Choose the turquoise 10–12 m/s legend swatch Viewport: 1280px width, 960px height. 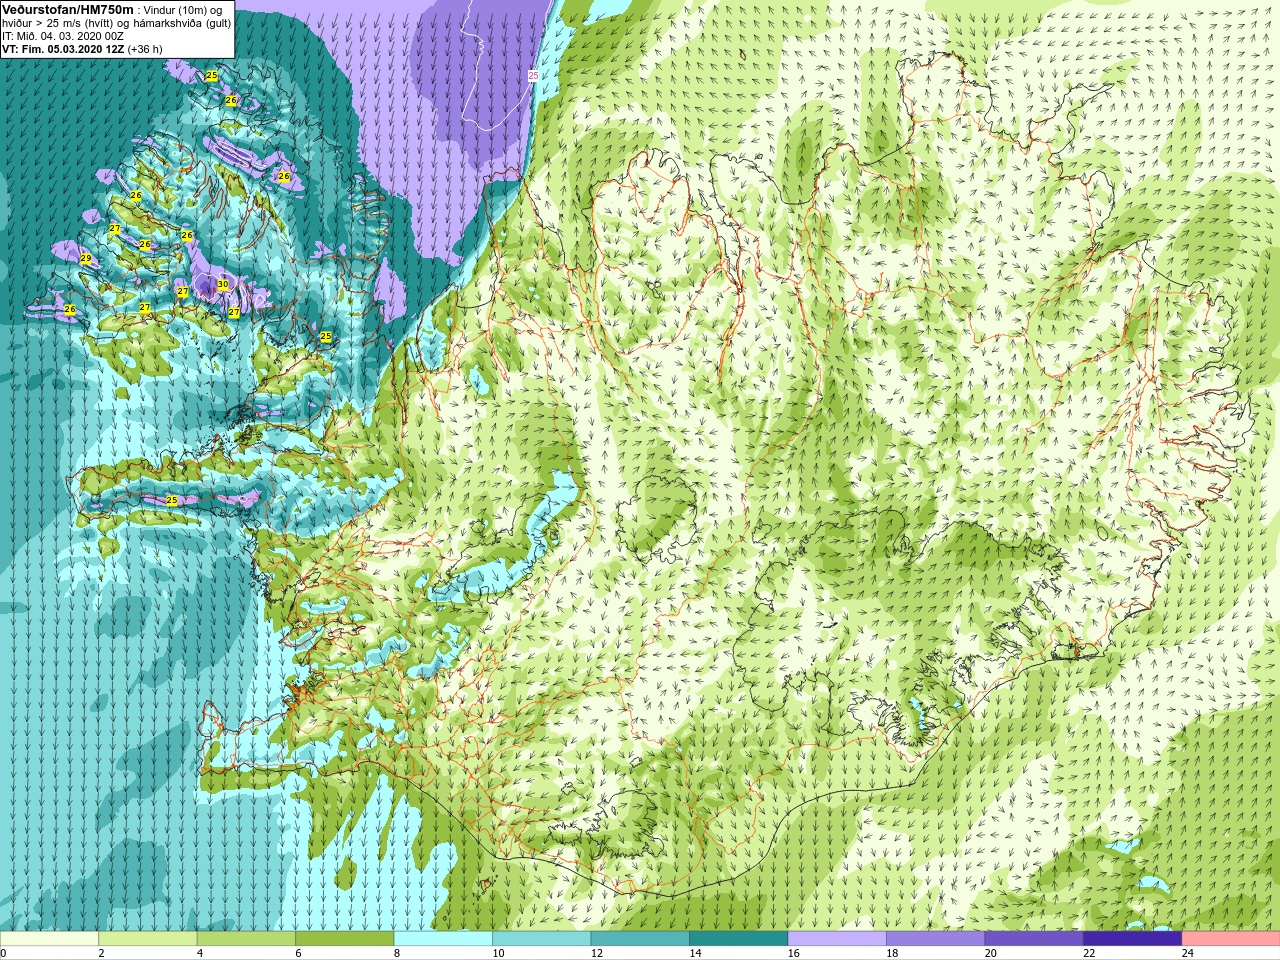541,939
